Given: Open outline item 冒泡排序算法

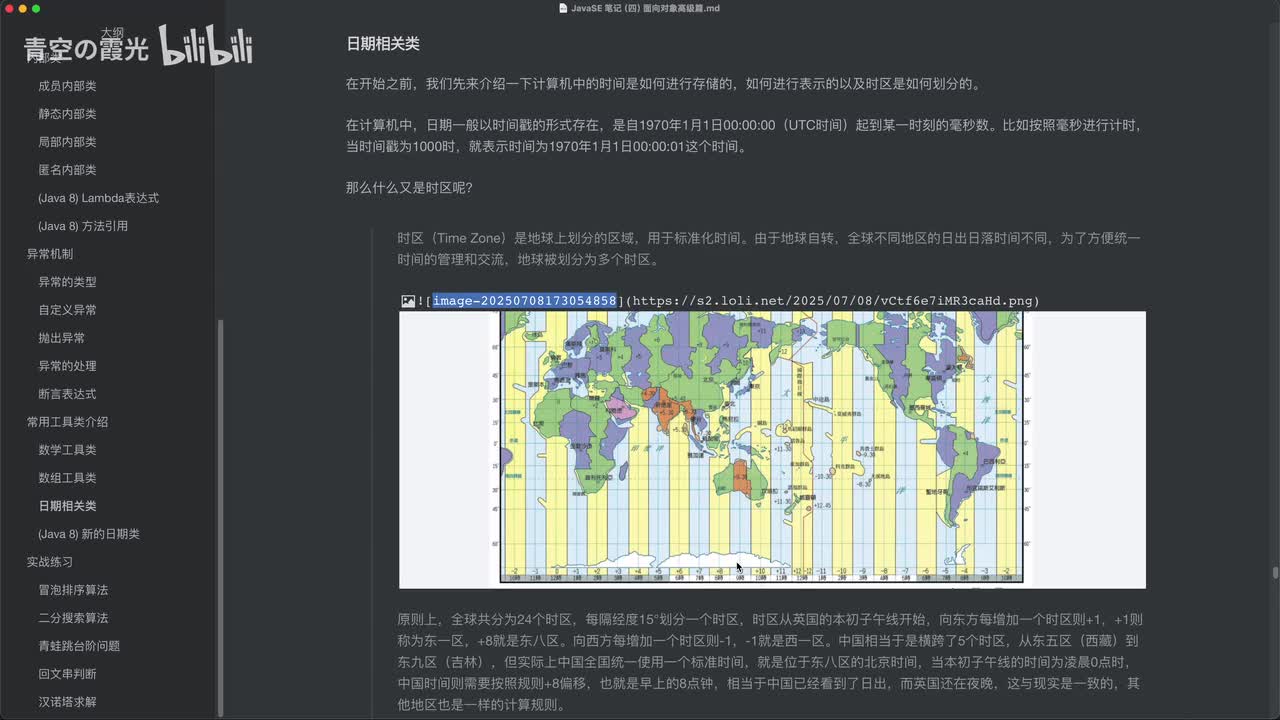Looking at the screenshot, I should (73, 590).
